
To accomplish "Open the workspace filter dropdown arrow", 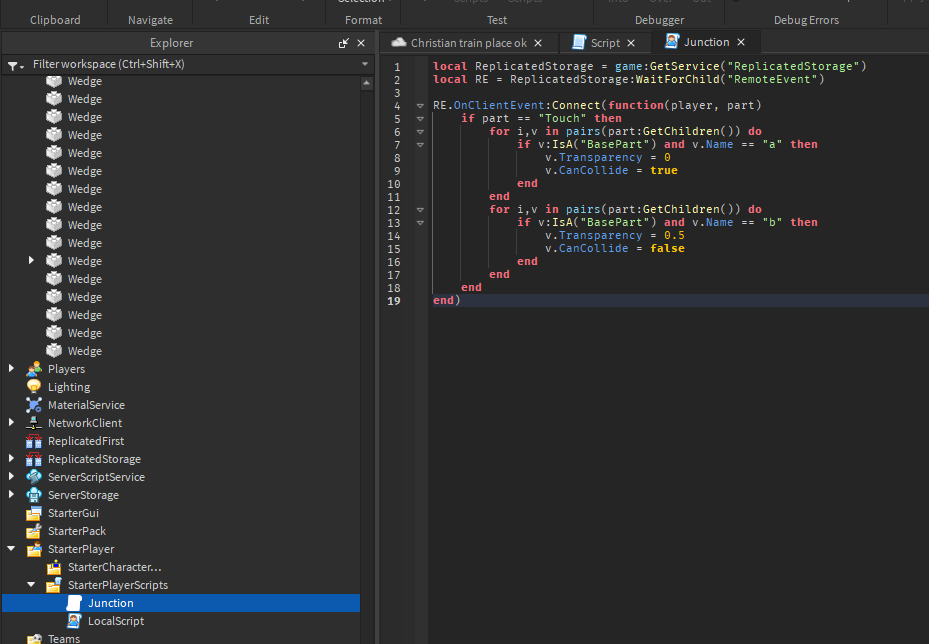I will 364,63.
